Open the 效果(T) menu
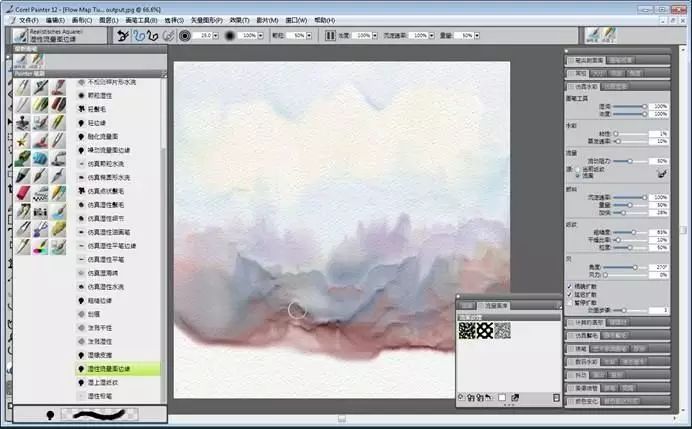692x429 pixels. [x=239, y=20]
